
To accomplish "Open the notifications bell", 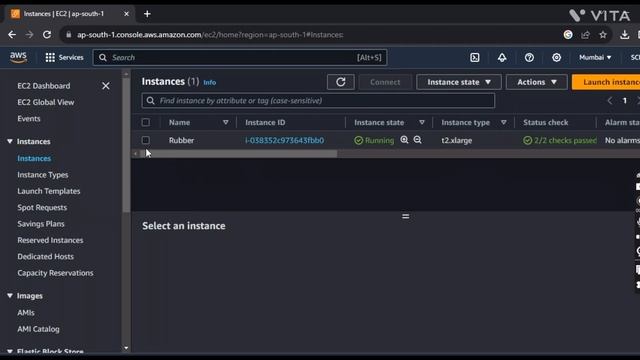I will coord(502,58).
